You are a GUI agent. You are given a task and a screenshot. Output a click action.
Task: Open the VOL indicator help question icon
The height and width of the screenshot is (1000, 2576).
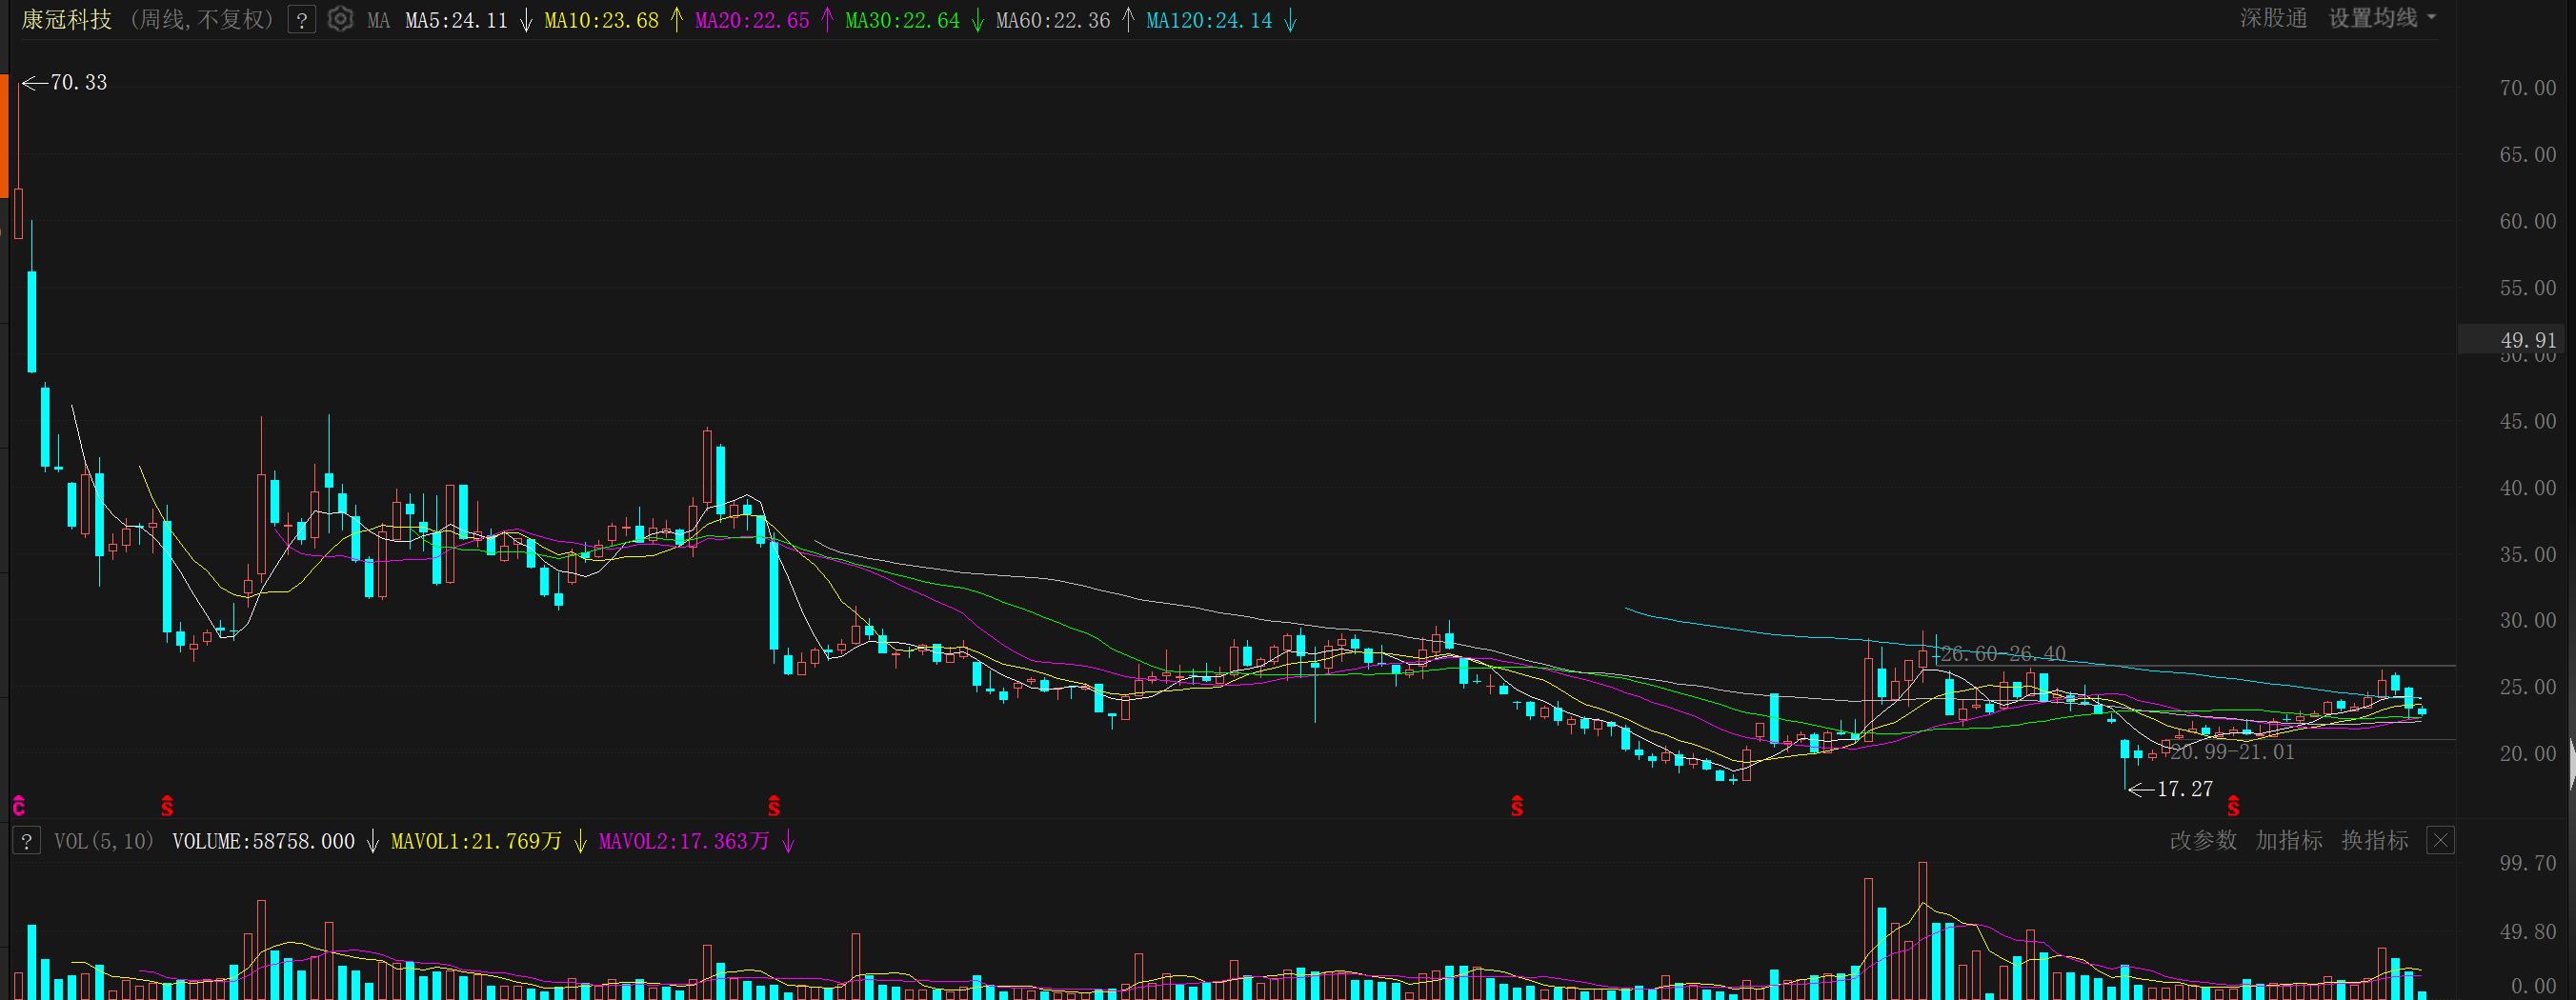tap(26, 841)
